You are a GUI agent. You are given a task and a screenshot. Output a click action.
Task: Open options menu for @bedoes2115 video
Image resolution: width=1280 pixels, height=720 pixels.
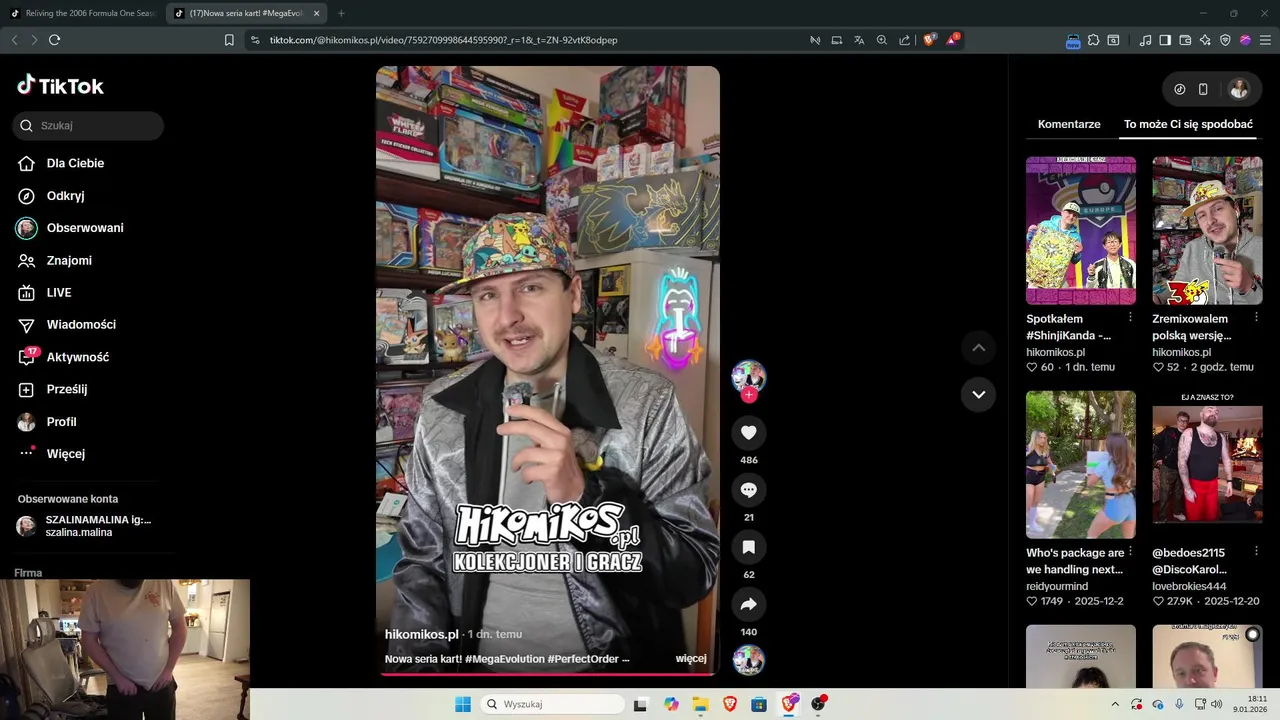tap(1257, 551)
